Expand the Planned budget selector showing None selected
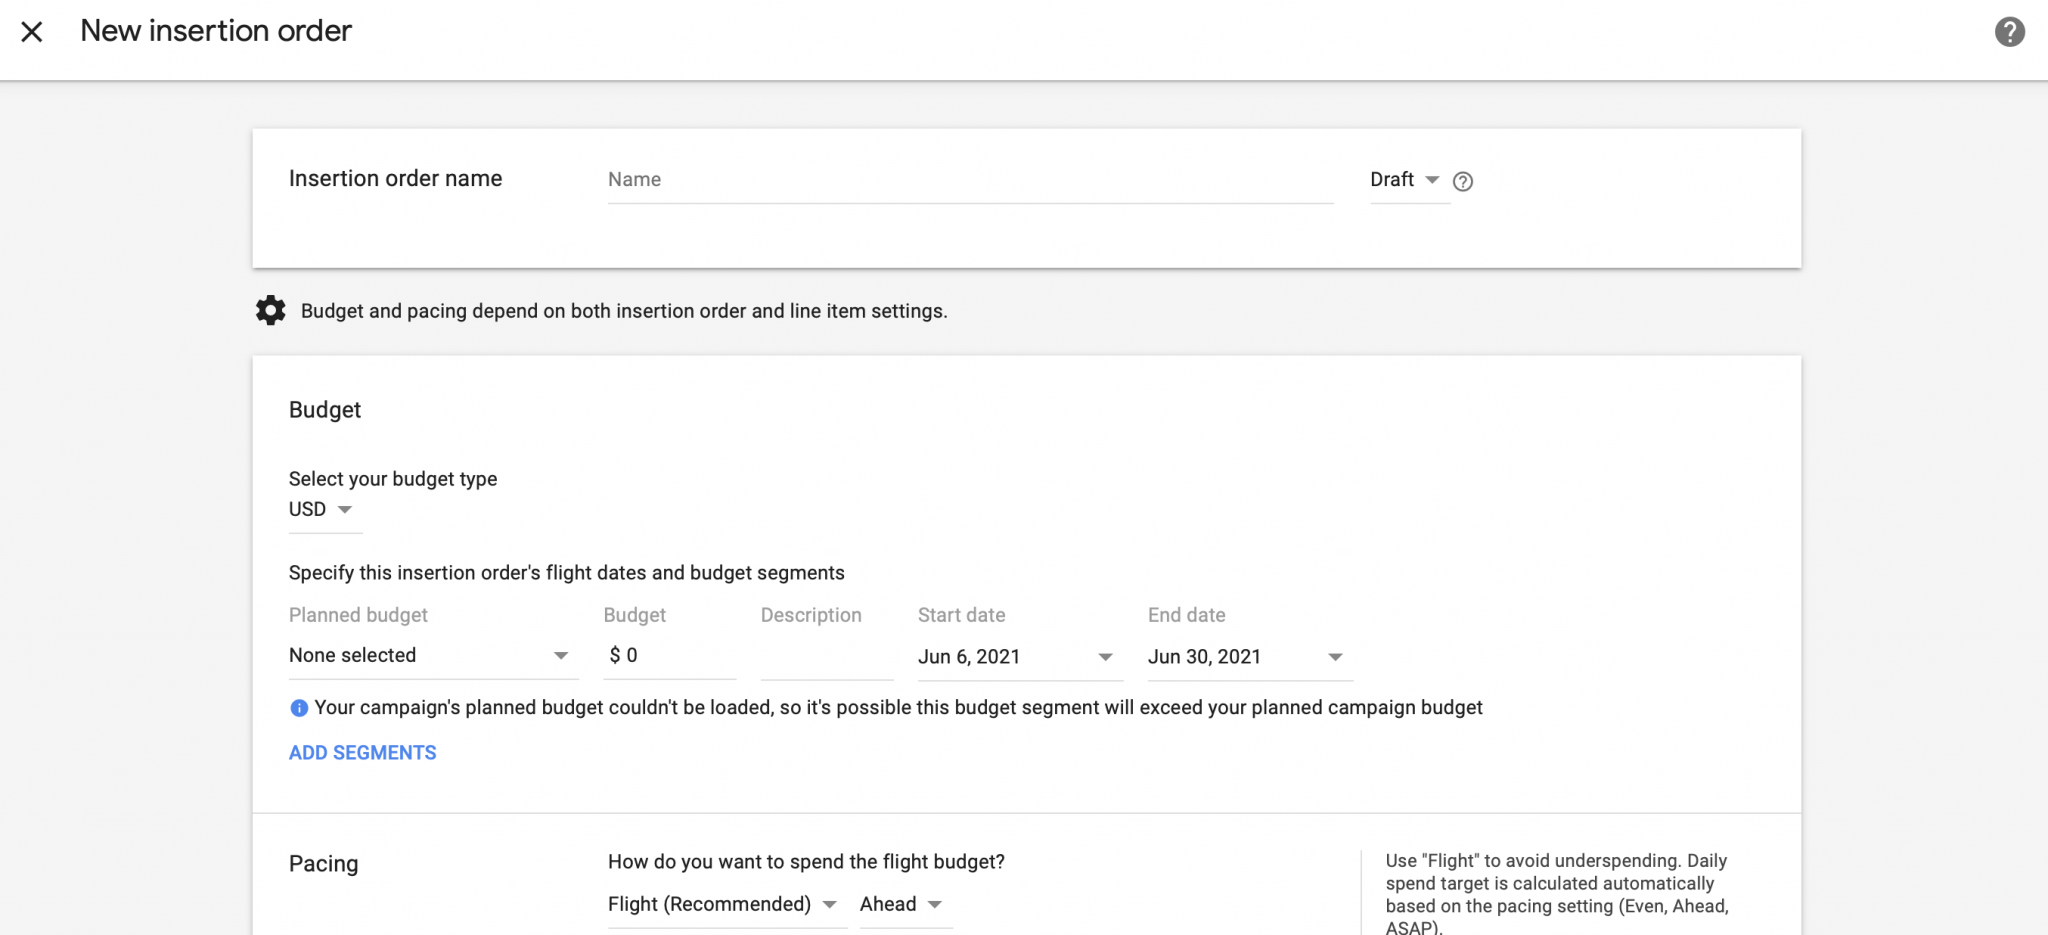This screenshot has height=935, width=2048. (x=430, y=655)
